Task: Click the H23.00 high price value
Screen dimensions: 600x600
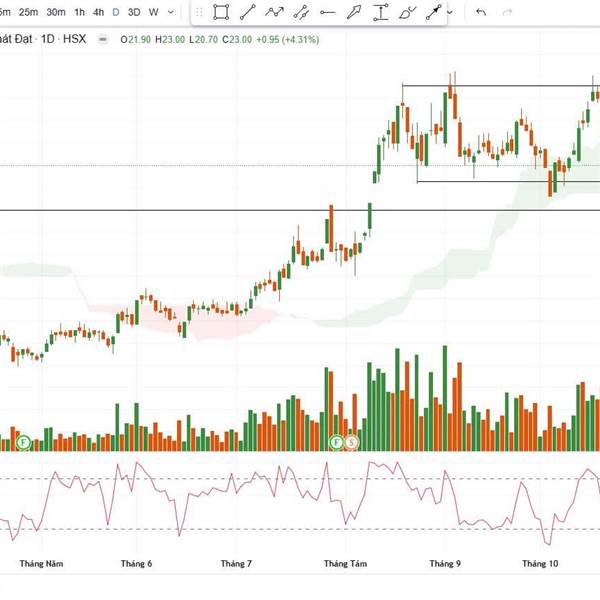Action: (170, 39)
